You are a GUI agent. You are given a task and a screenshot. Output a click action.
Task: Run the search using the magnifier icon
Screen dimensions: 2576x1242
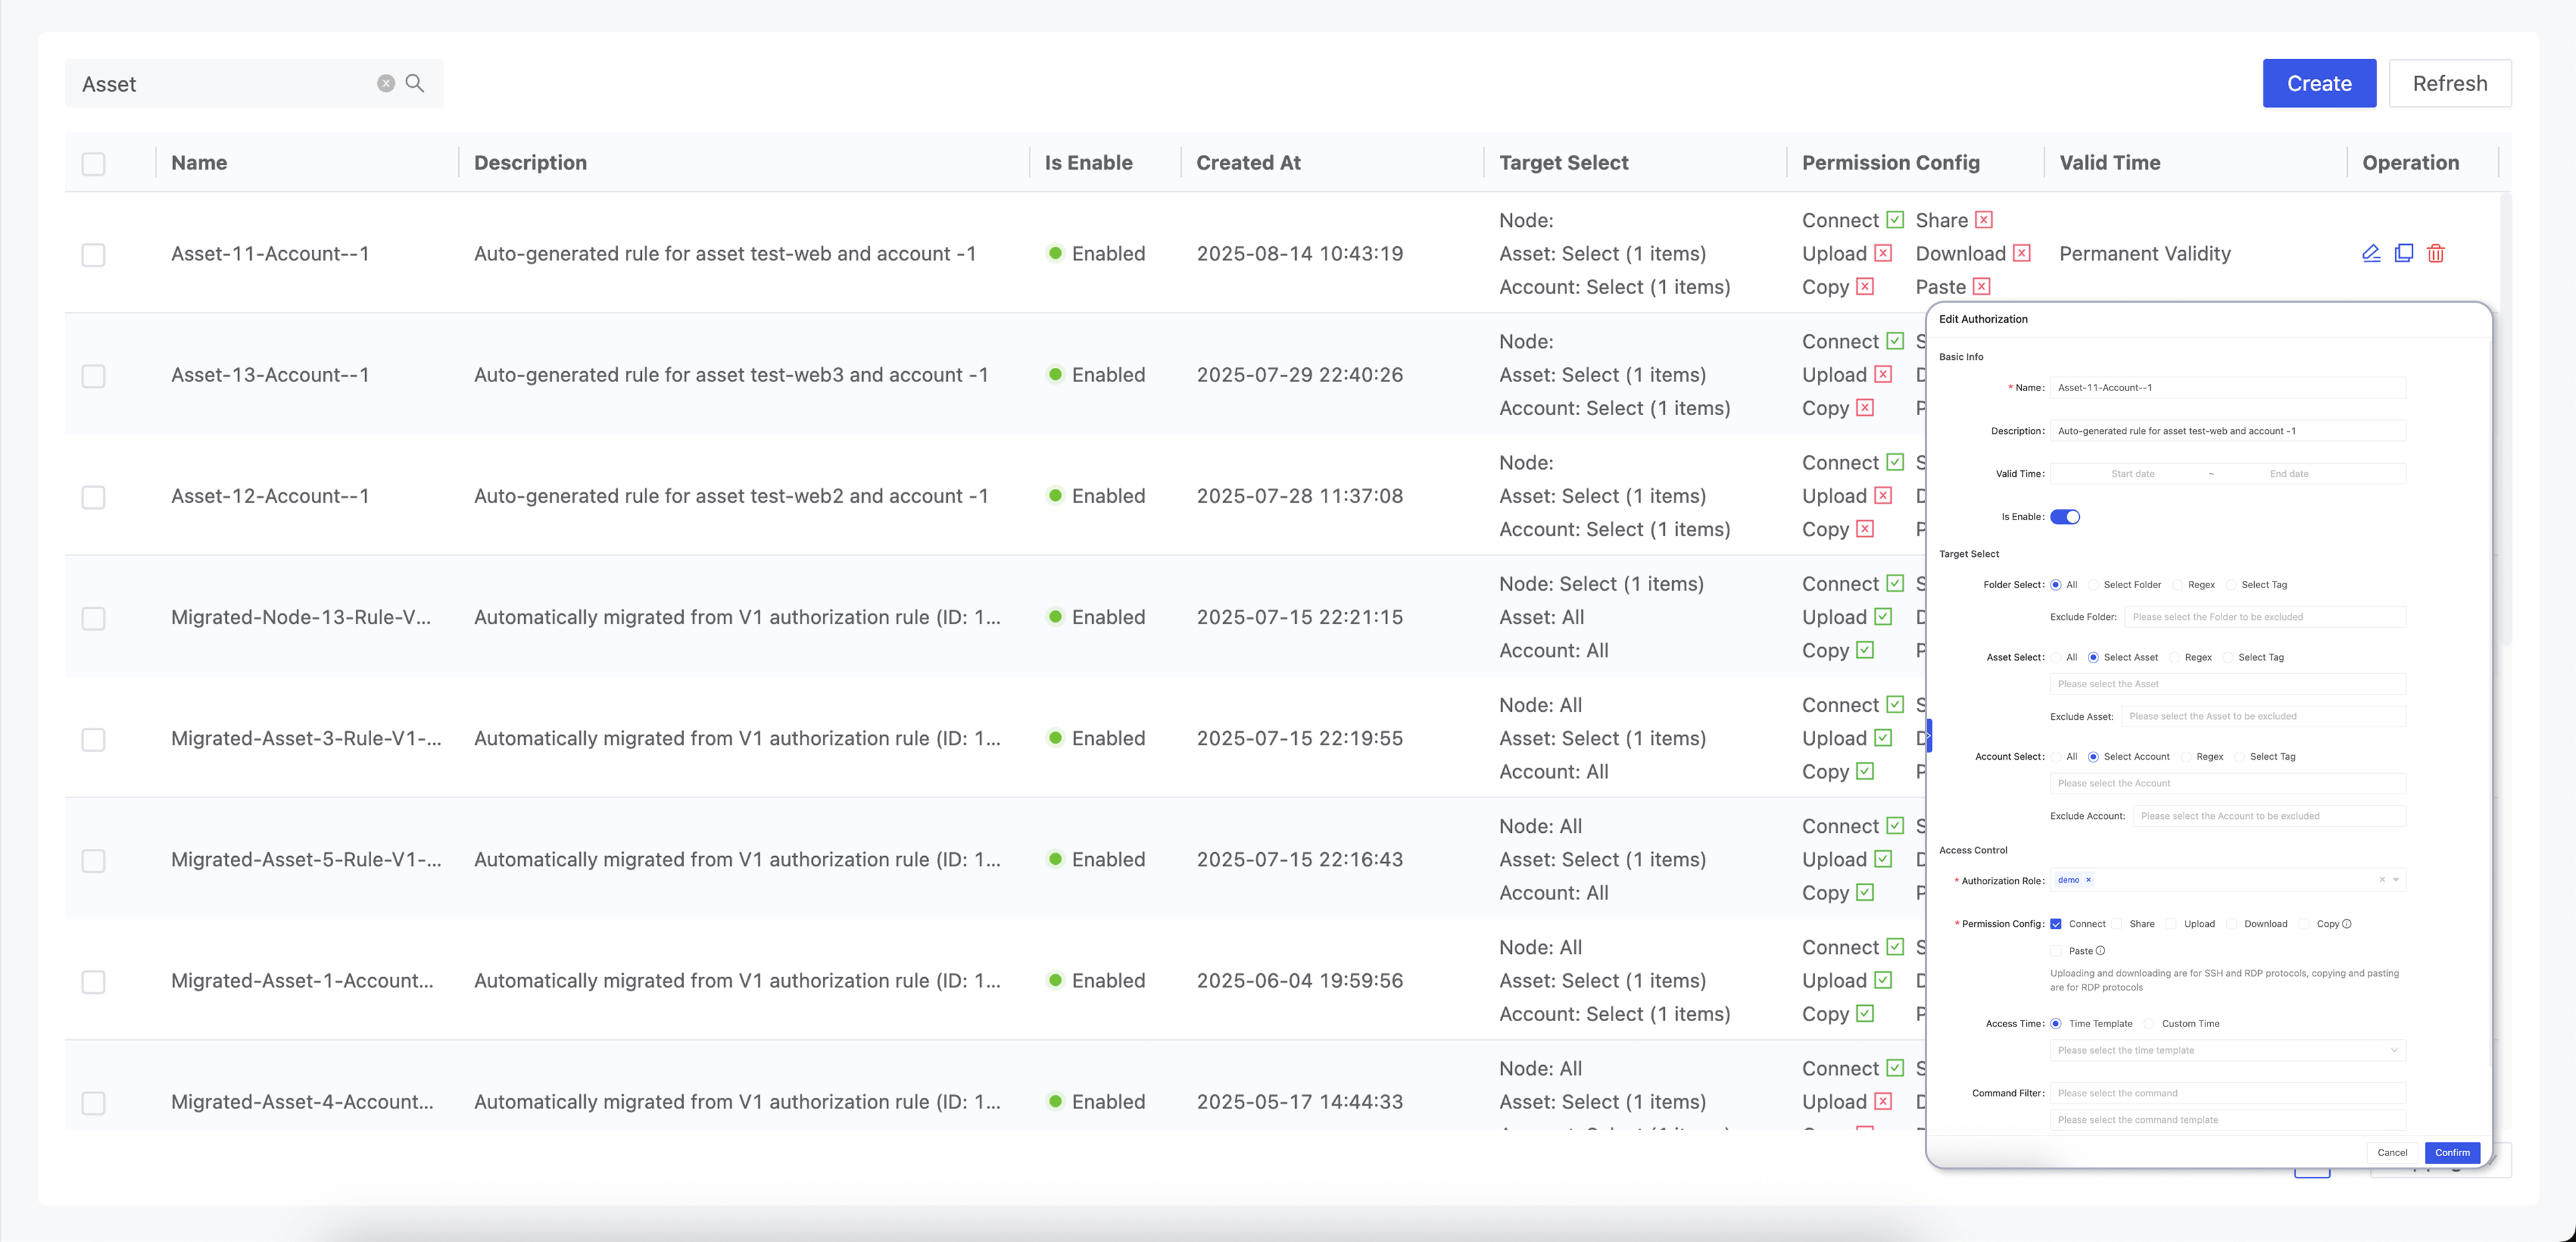[415, 83]
